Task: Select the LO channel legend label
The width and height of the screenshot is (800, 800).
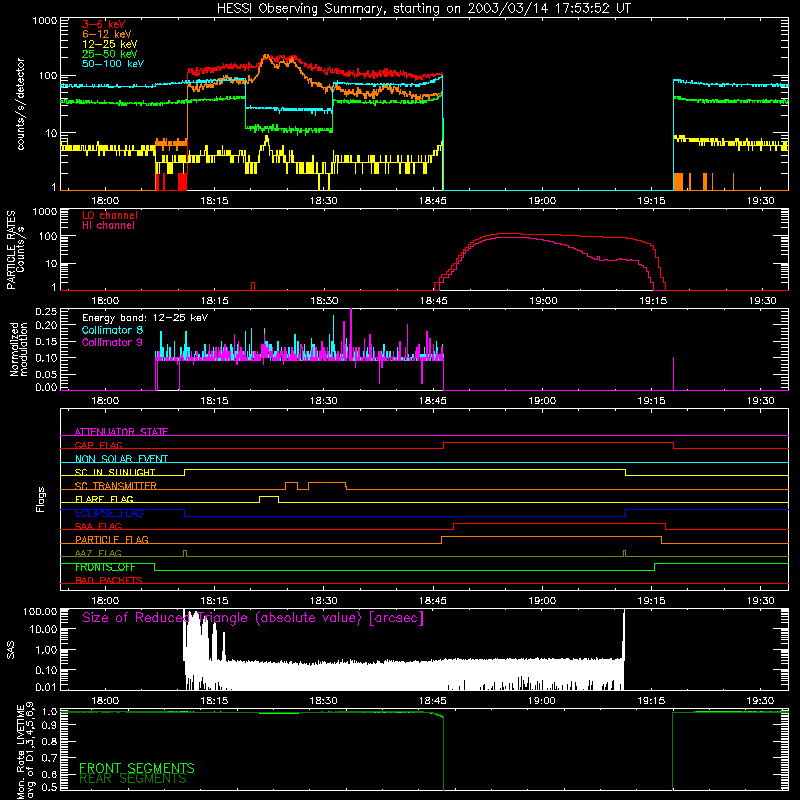Action: pos(110,215)
